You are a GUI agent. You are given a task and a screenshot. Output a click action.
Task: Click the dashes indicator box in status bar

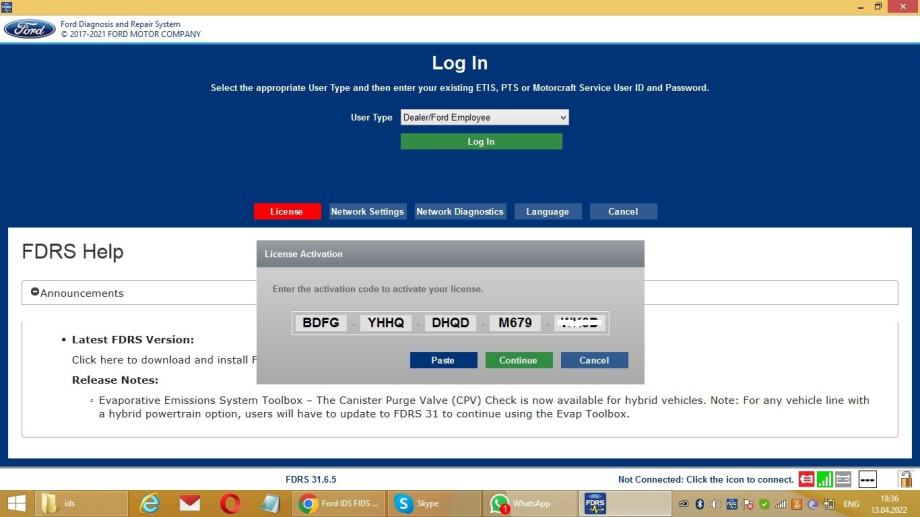pos(867,479)
